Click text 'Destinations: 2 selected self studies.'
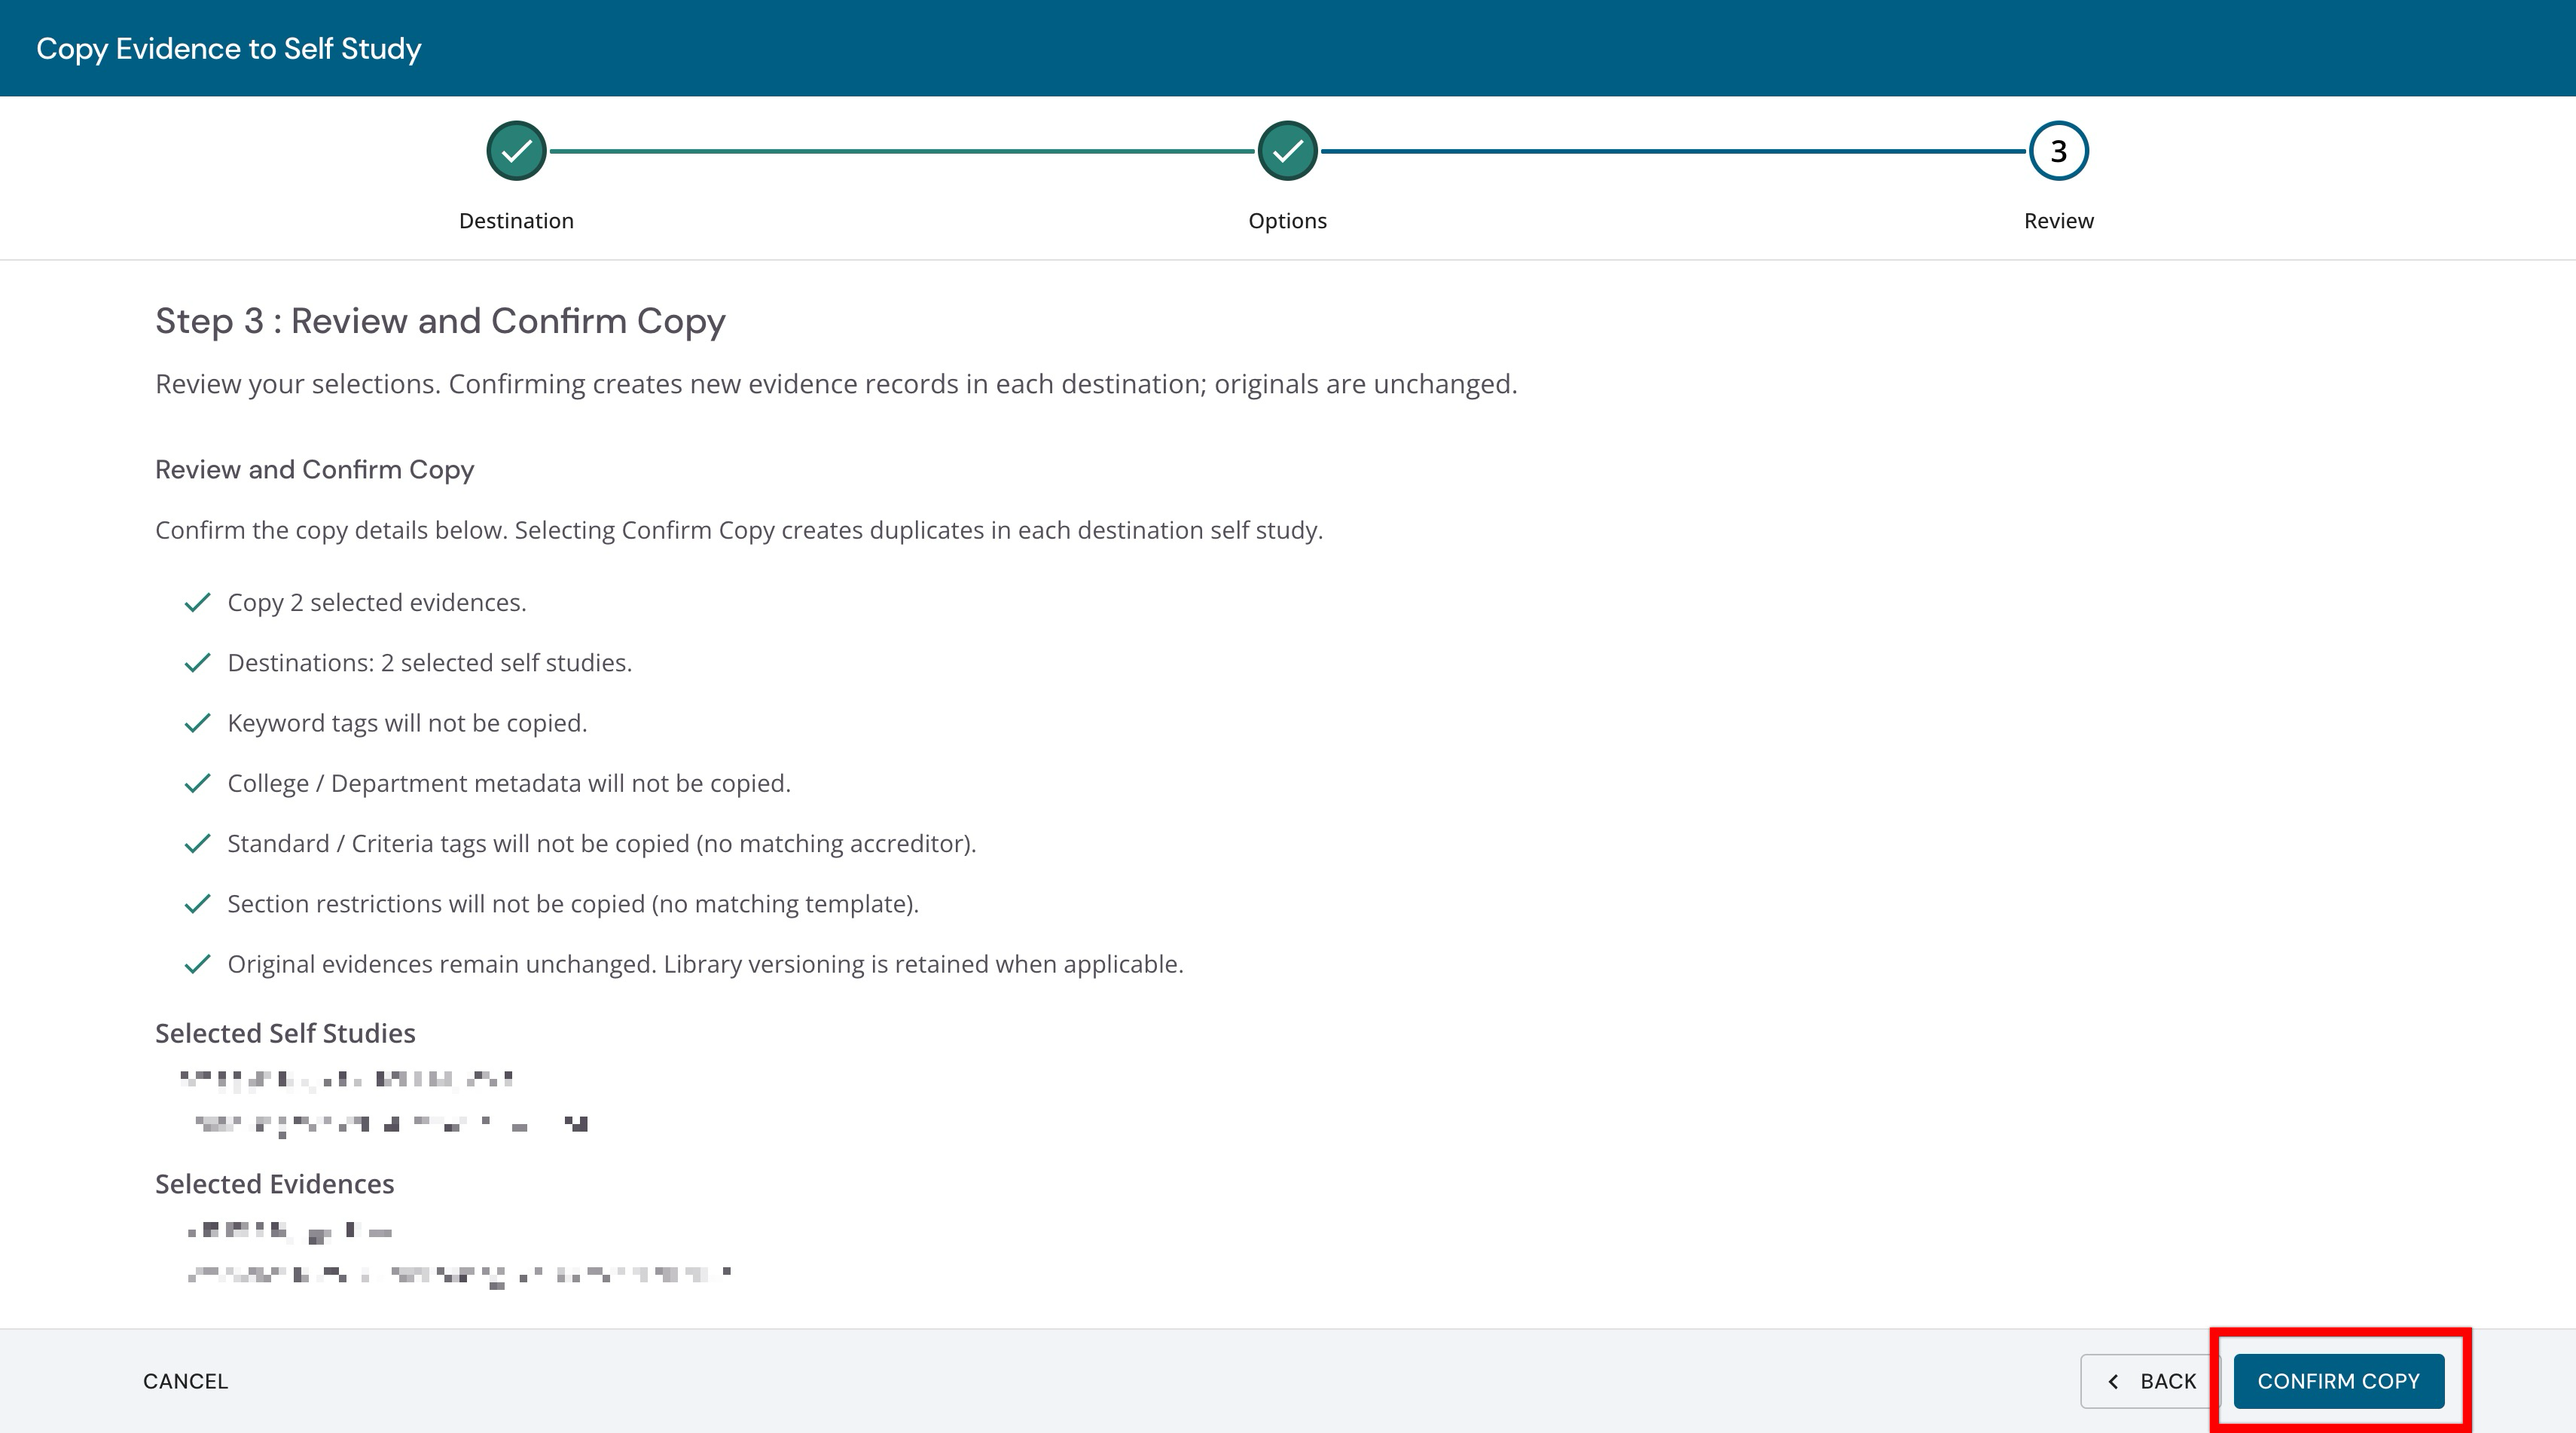The height and width of the screenshot is (1433, 2576). pyautogui.click(x=430, y=663)
